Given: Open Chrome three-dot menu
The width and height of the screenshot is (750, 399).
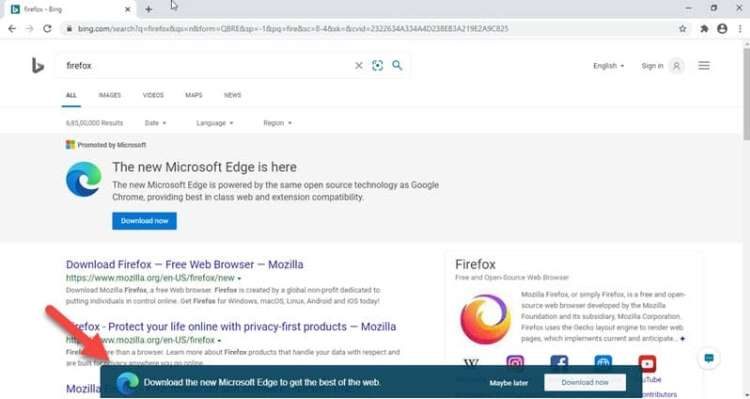Looking at the screenshot, I should (x=740, y=29).
